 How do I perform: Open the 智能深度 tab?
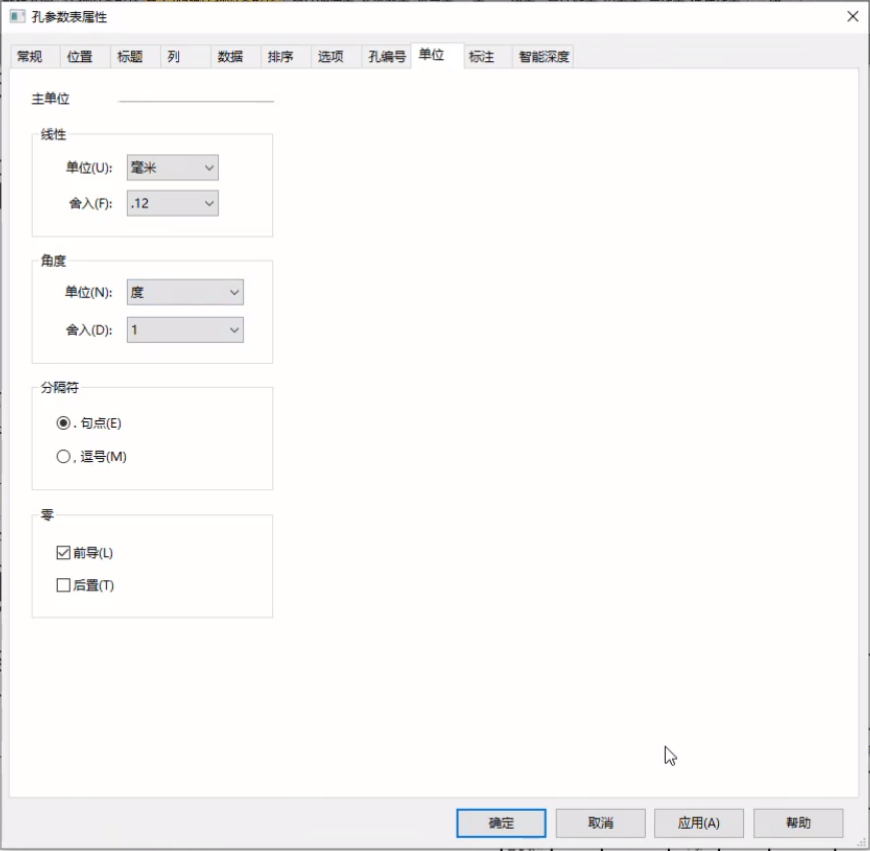(x=543, y=57)
